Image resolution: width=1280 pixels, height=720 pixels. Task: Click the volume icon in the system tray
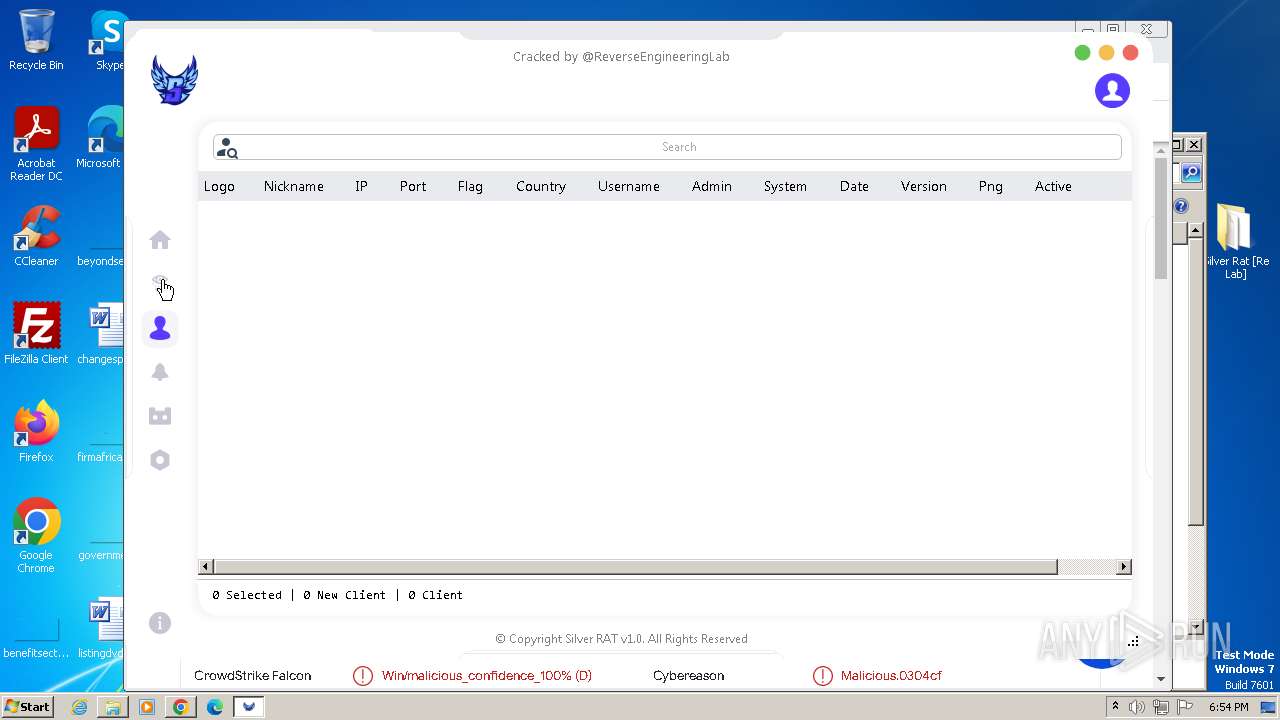tap(1137, 707)
